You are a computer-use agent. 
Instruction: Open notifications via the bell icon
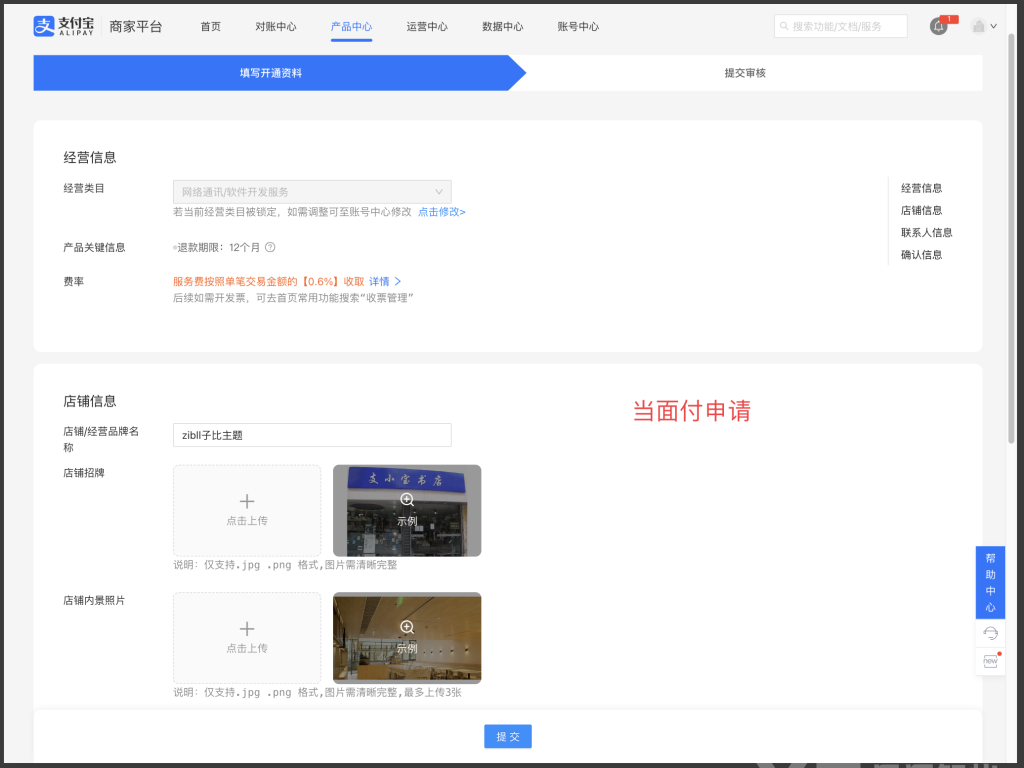click(938, 27)
